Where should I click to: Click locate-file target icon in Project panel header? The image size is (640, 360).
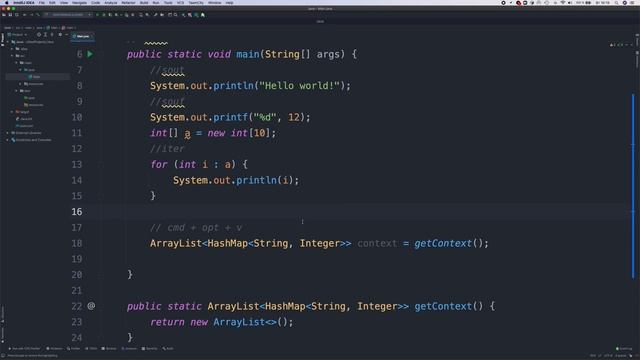tap(39, 35)
